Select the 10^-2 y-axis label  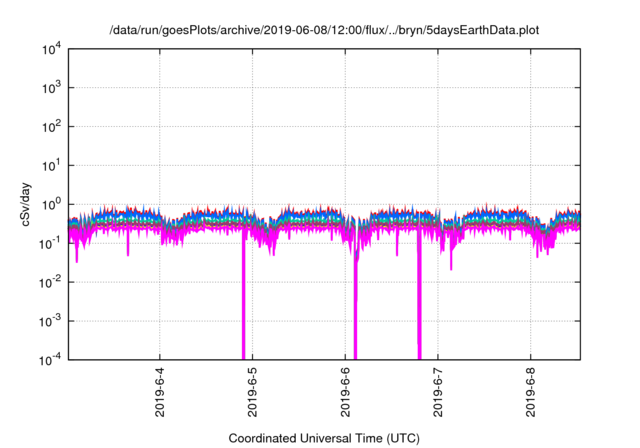click(50, 282)
